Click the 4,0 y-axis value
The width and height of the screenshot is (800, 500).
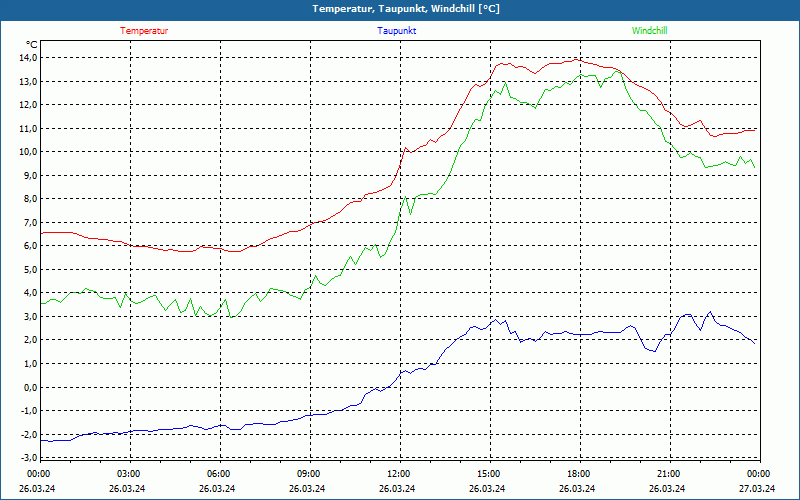[31, 293]
